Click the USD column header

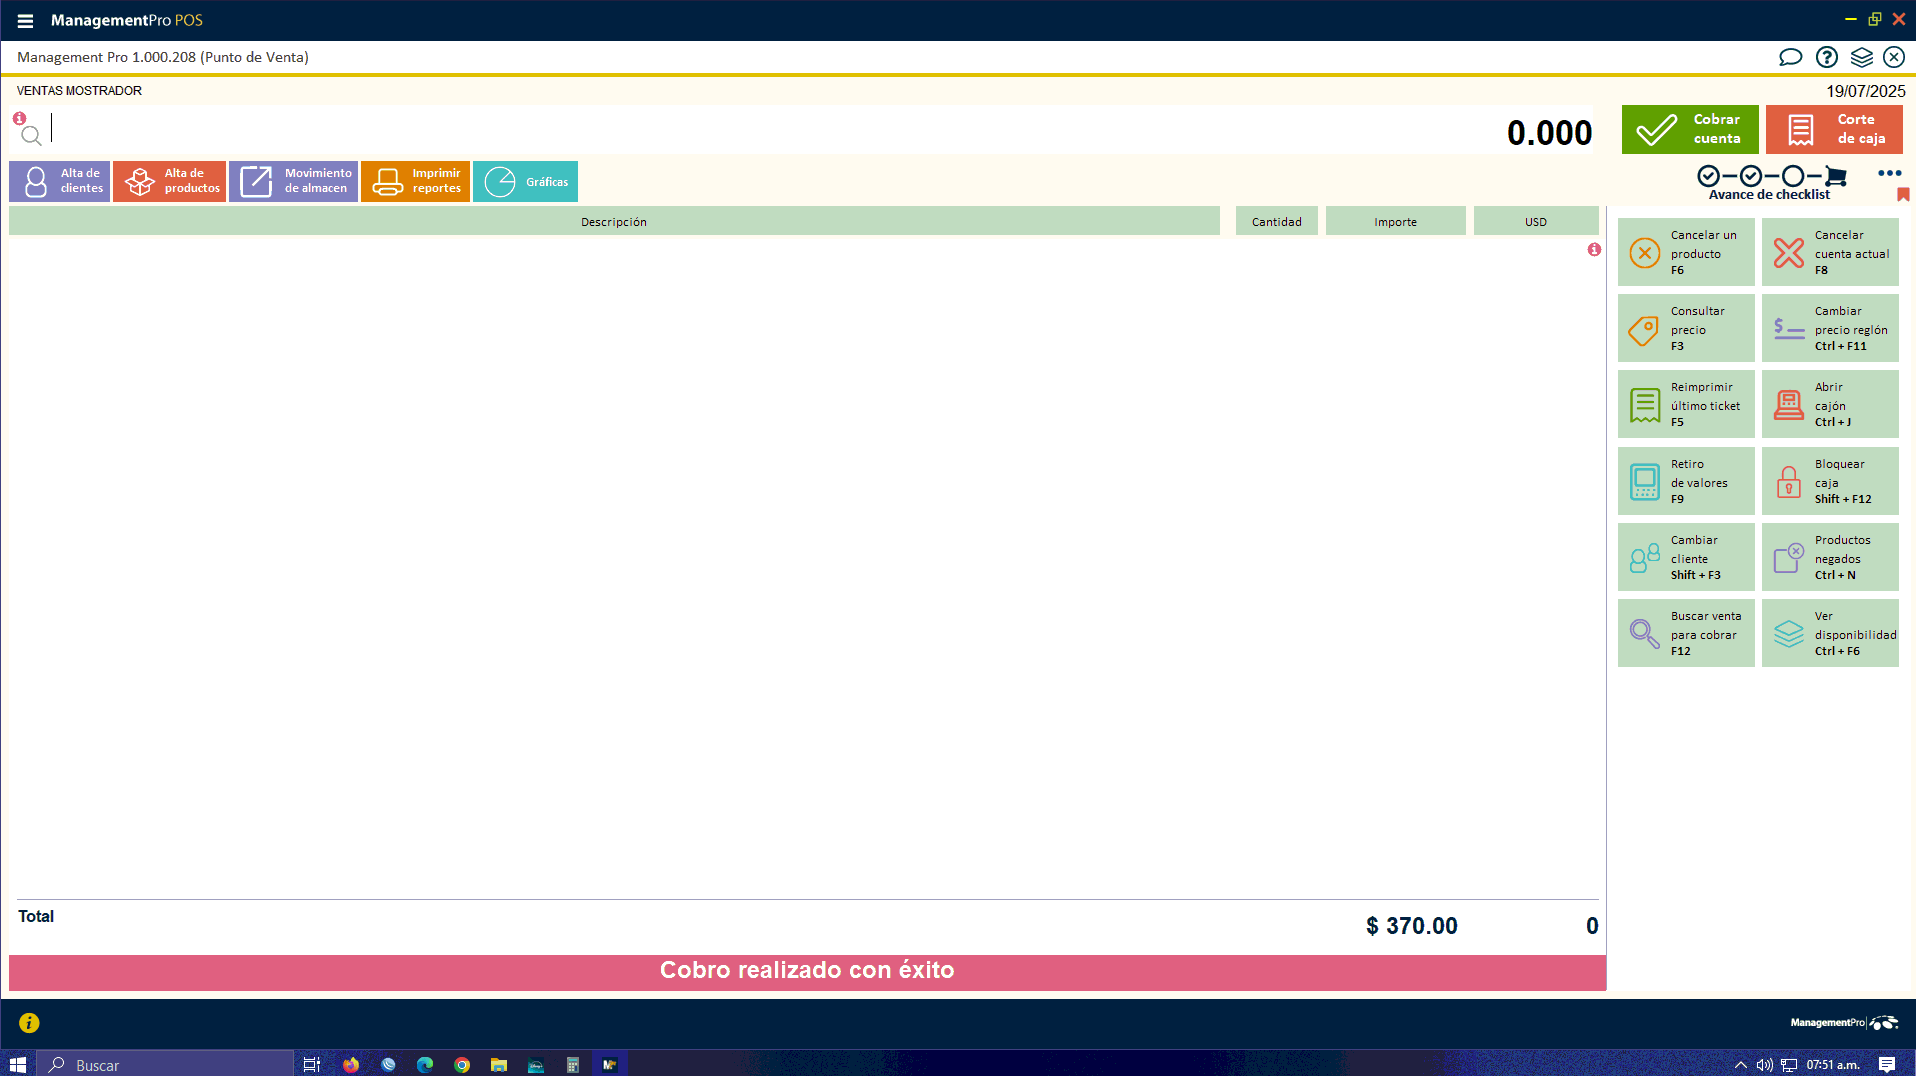click(x=1536, y=221)
